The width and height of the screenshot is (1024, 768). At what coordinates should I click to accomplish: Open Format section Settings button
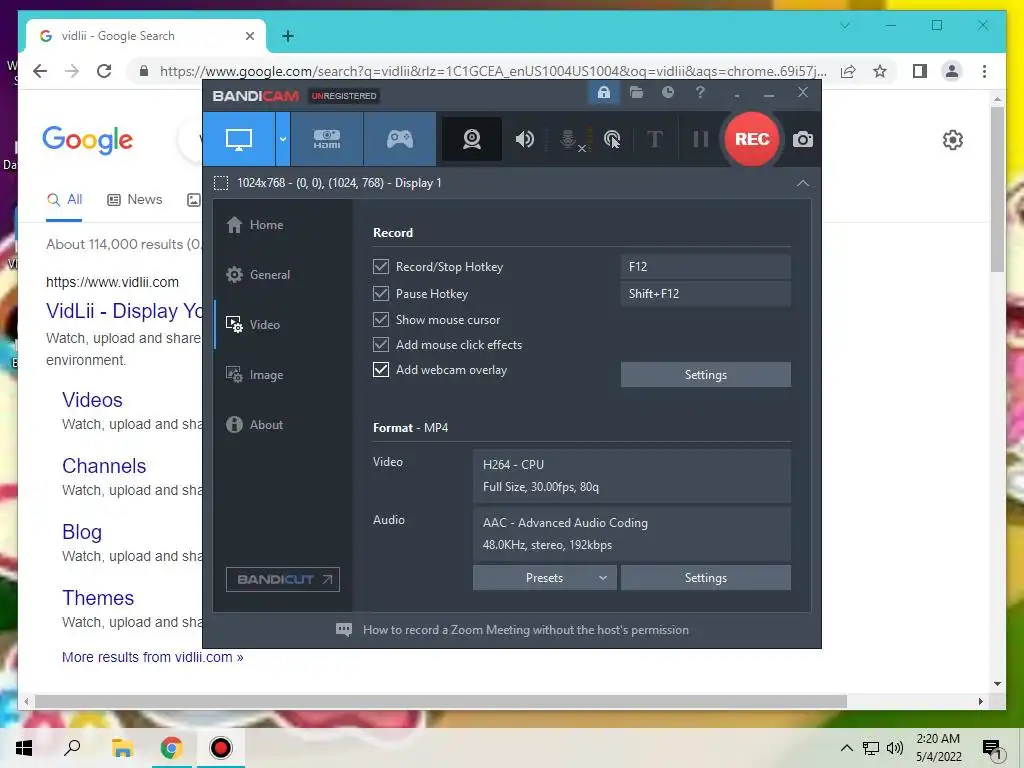[705, 578]
